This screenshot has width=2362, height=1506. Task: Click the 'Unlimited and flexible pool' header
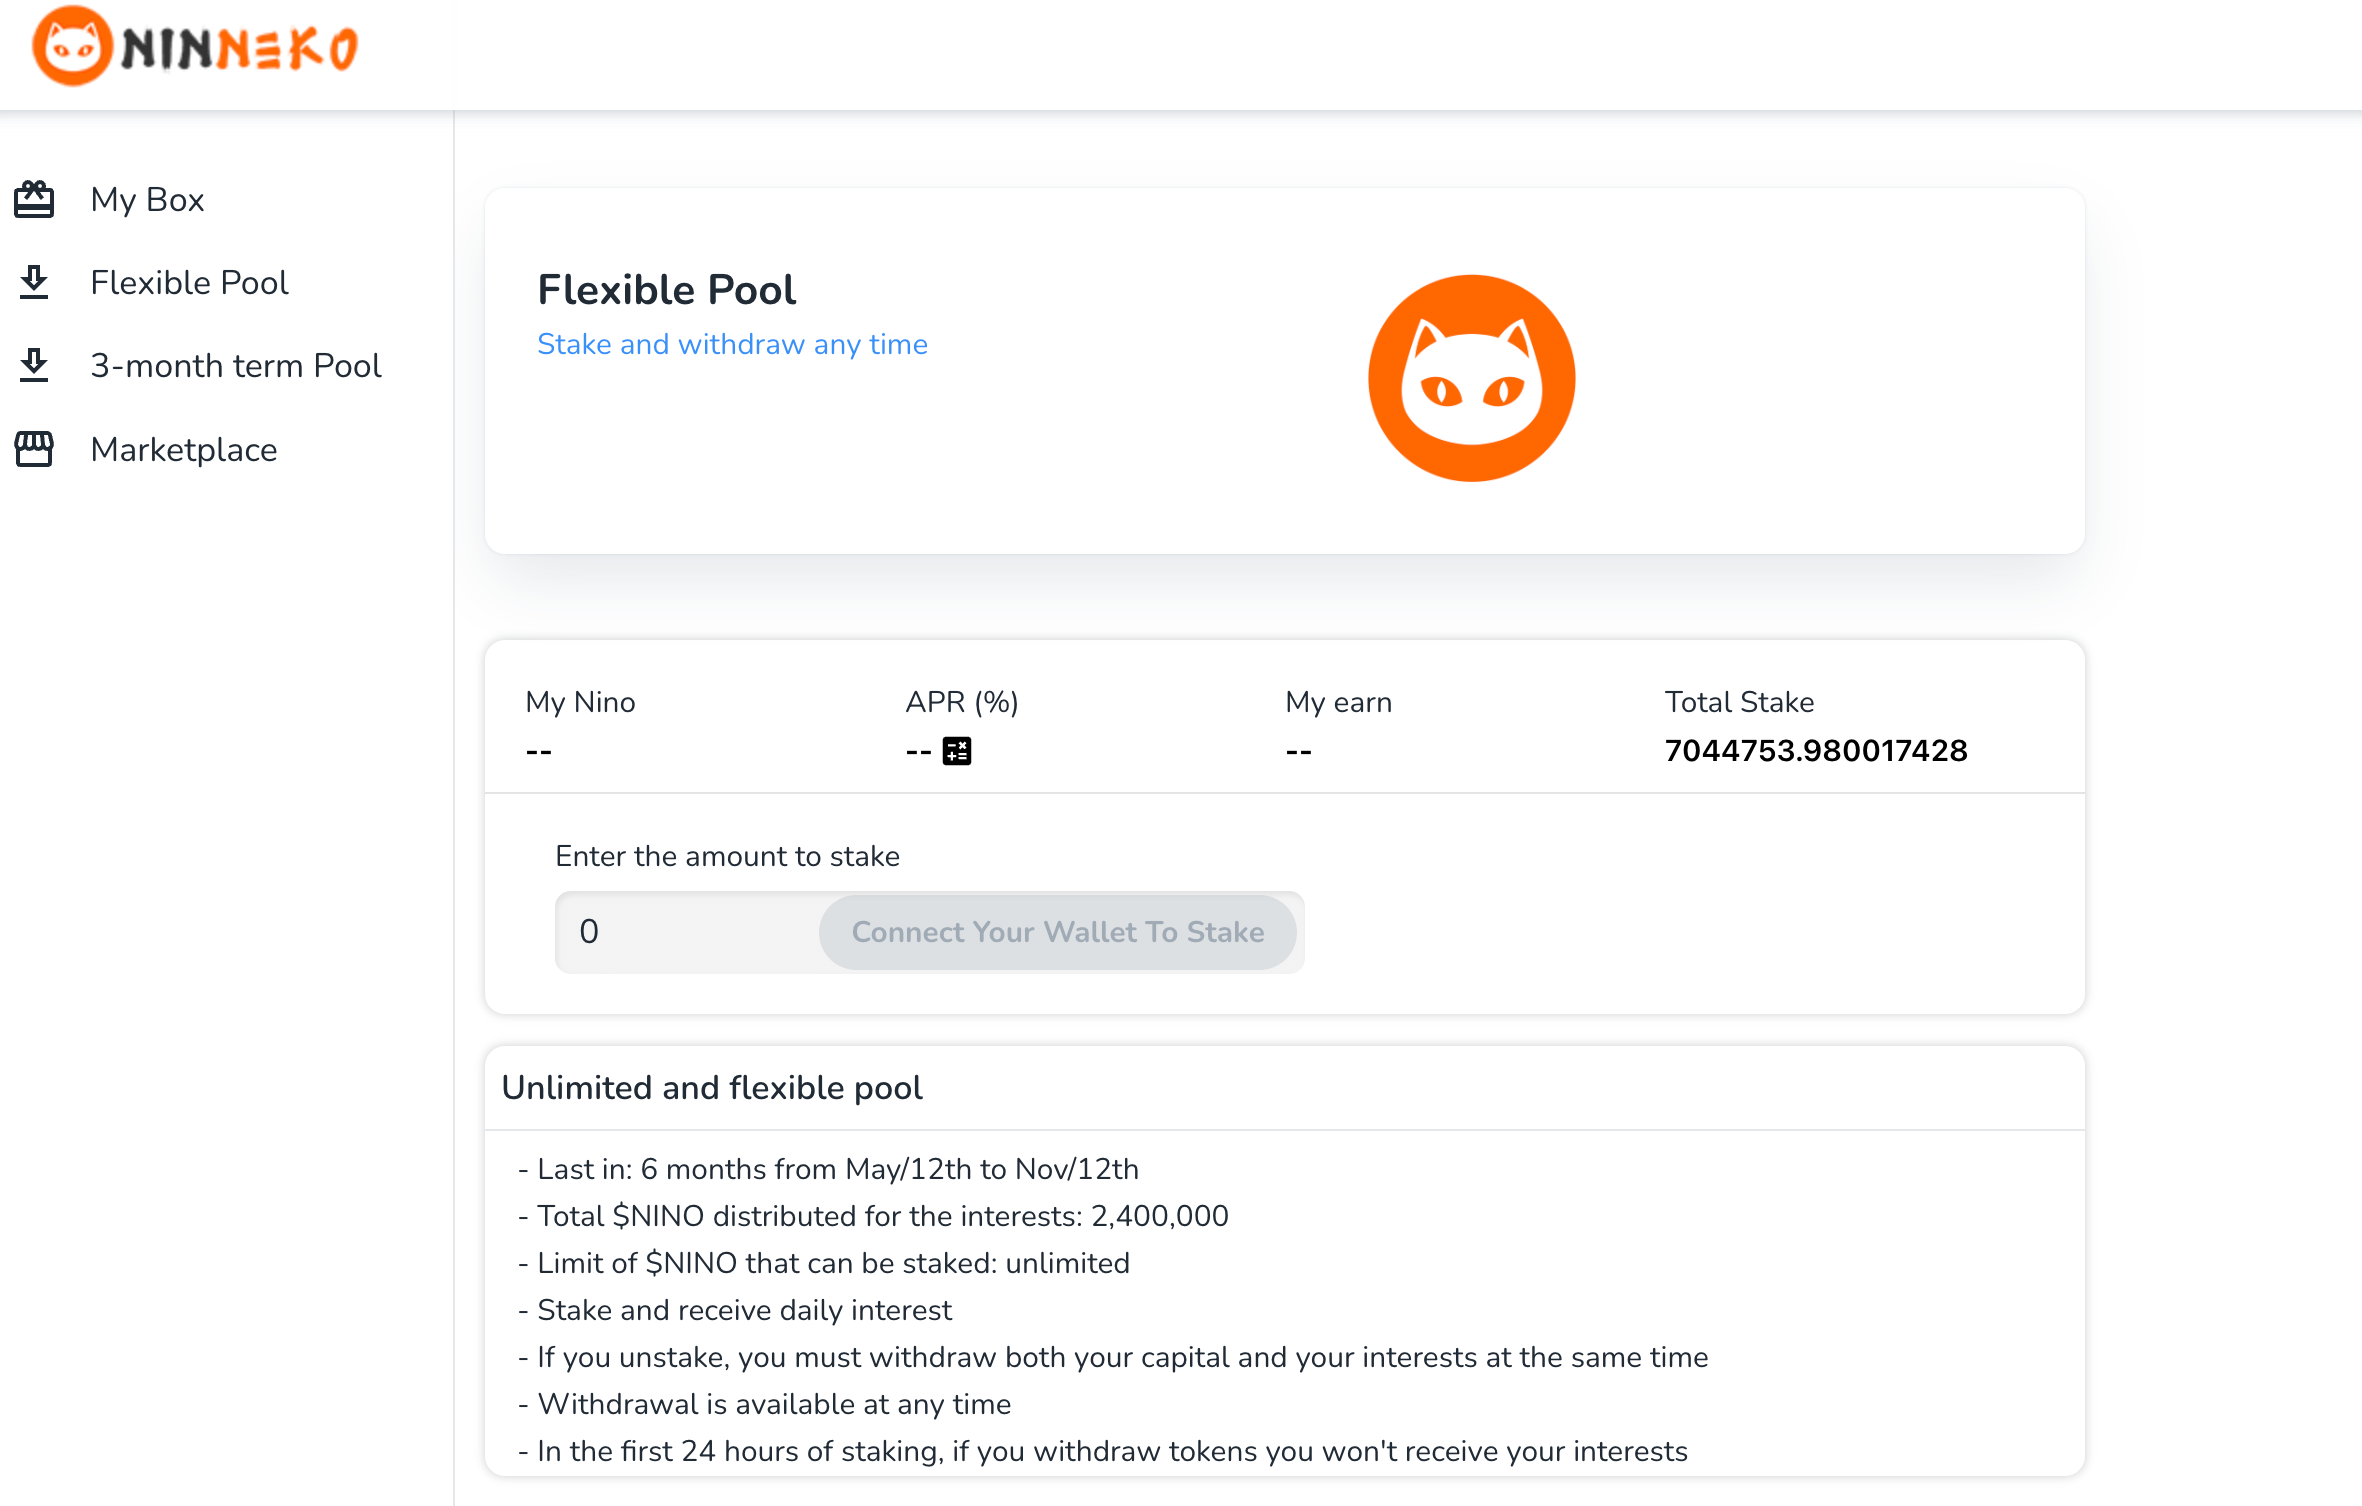(x=711, y=1088)
